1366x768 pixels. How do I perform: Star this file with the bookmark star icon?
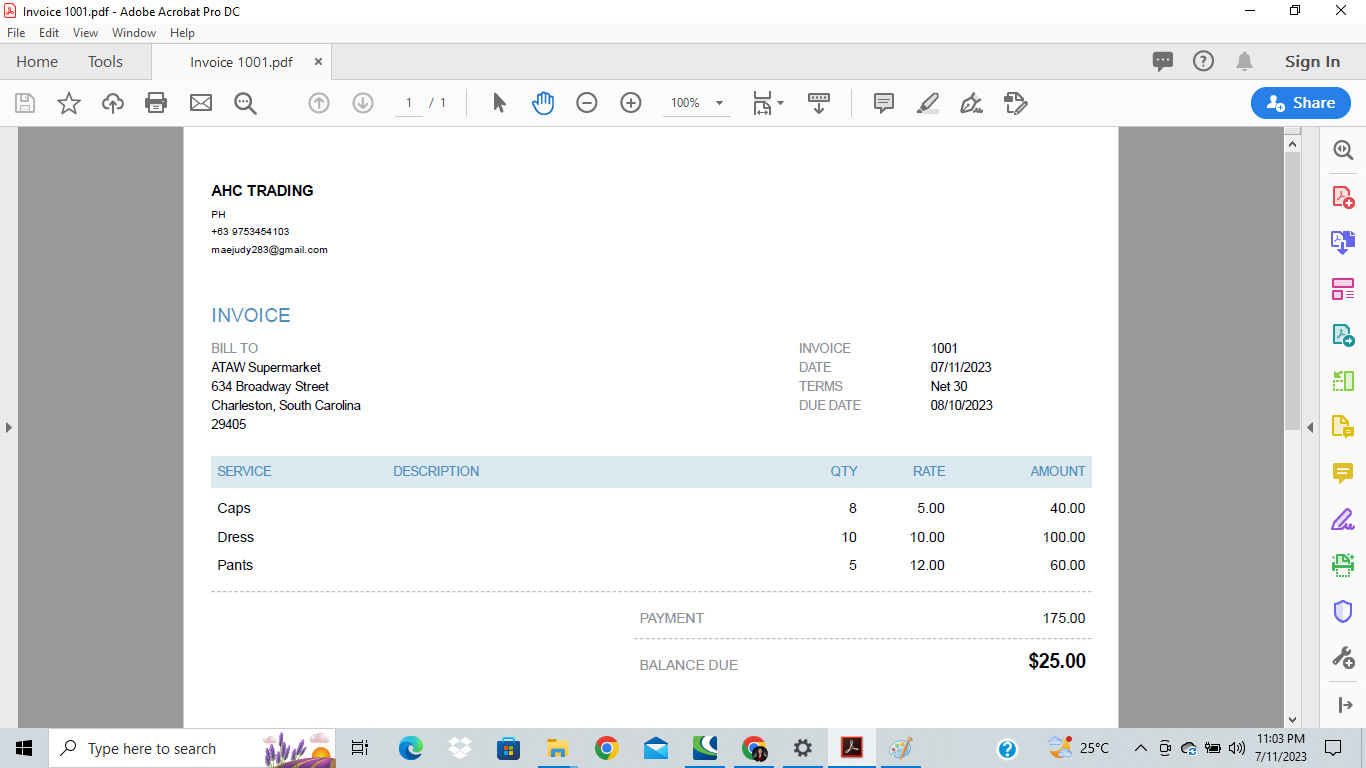(x=69, y=103)
